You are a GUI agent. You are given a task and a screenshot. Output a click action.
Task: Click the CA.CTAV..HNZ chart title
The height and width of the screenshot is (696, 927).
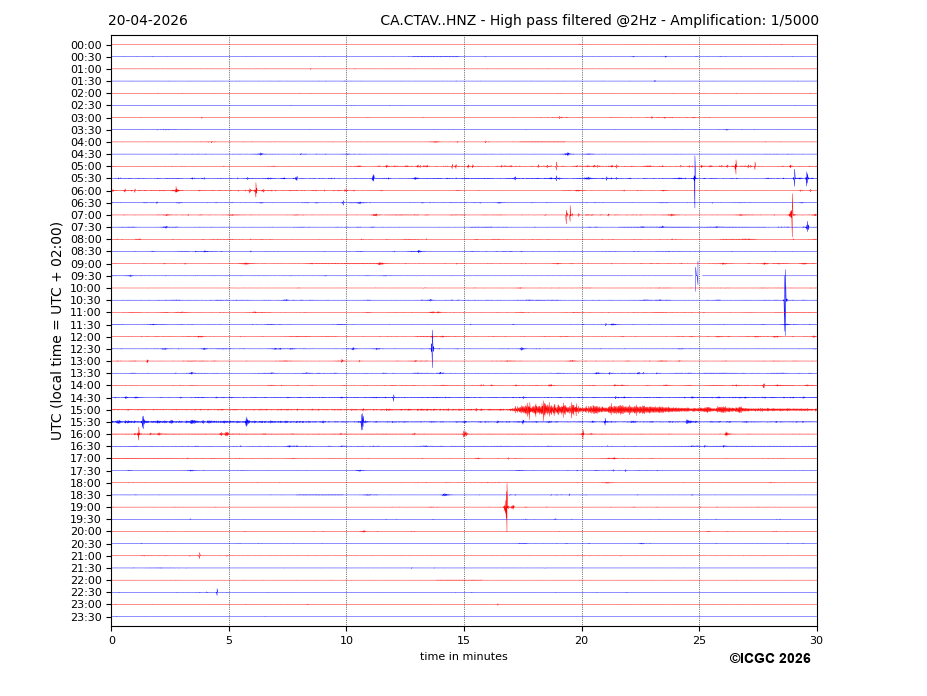tap(599, 21)
